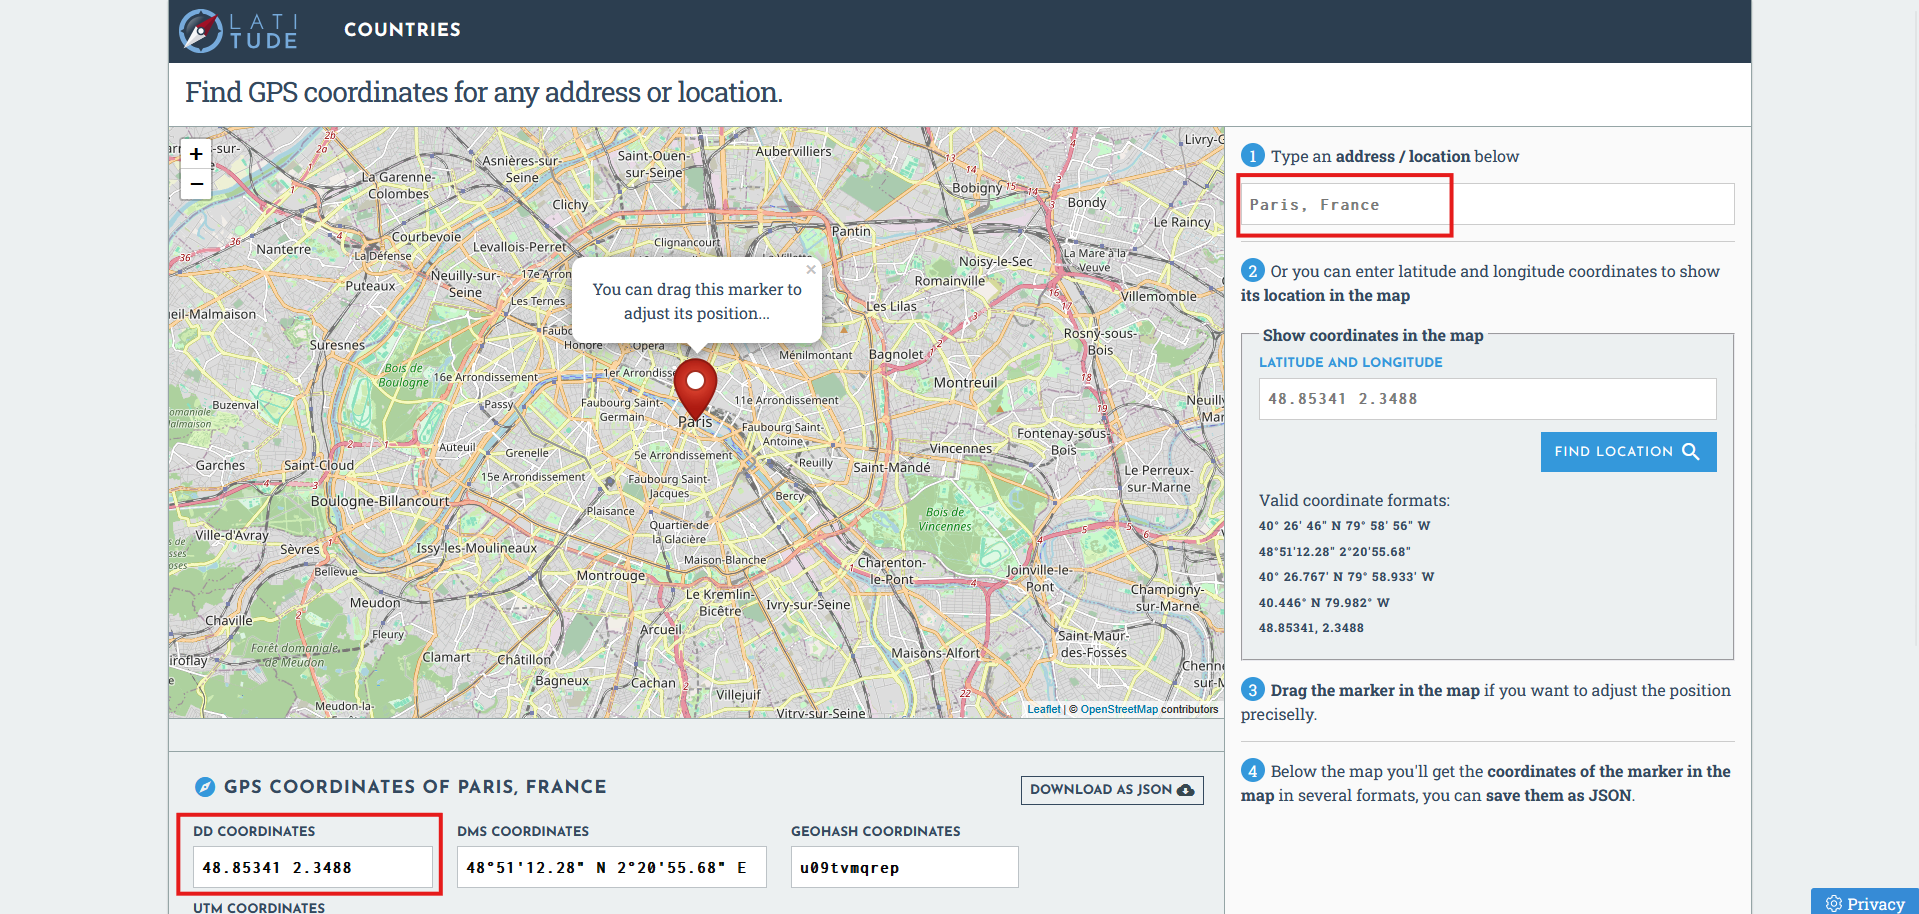
Task: Click the Latitude compass logo
Action: pyautogui.click(x=201, y=31)
